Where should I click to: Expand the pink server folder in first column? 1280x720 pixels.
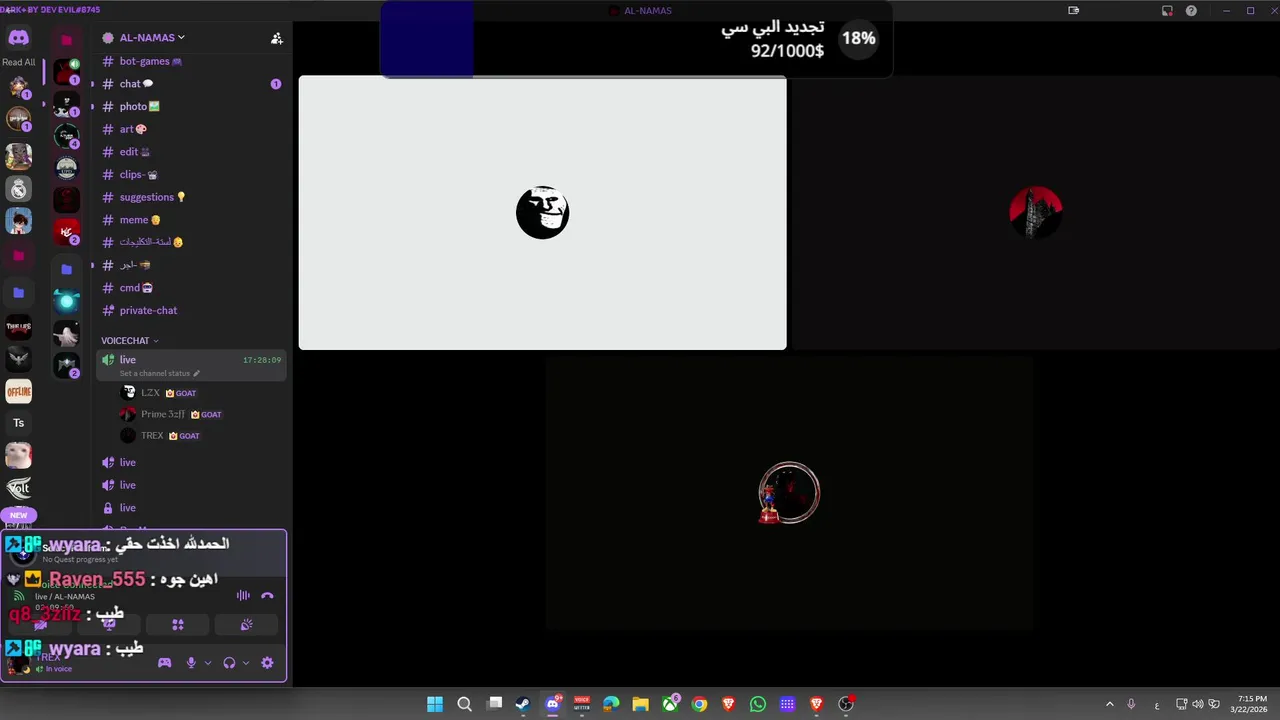point(18,256)
